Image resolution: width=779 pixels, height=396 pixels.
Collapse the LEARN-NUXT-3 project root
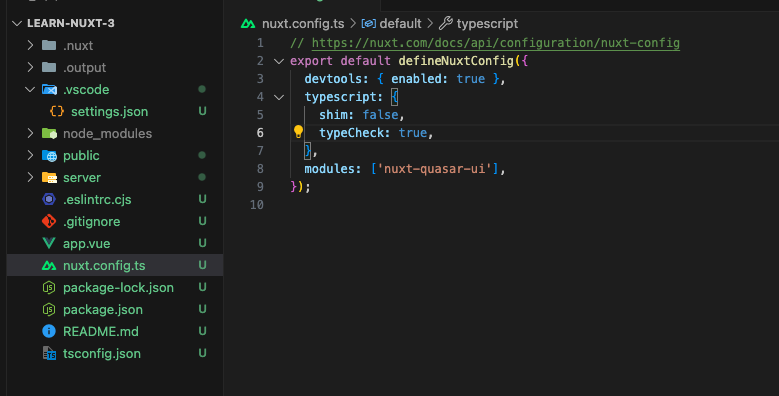pos(17,23)
